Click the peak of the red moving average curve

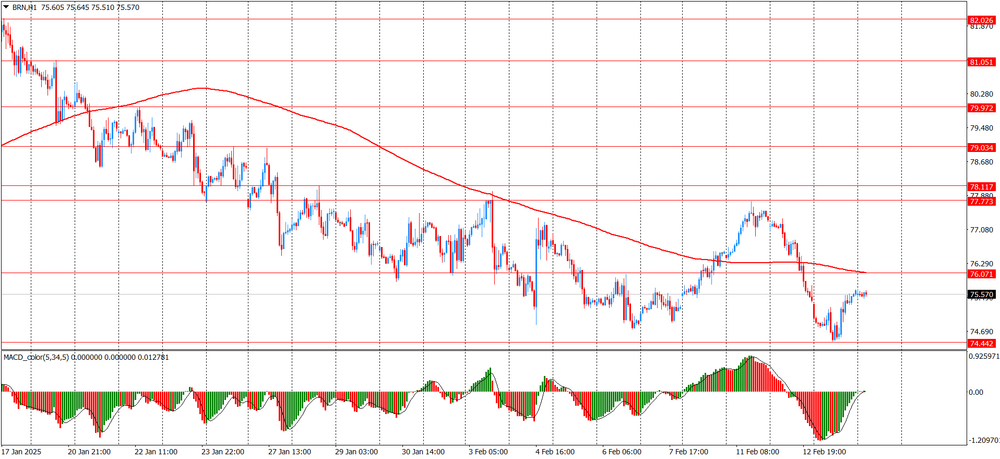click(203, 88)
